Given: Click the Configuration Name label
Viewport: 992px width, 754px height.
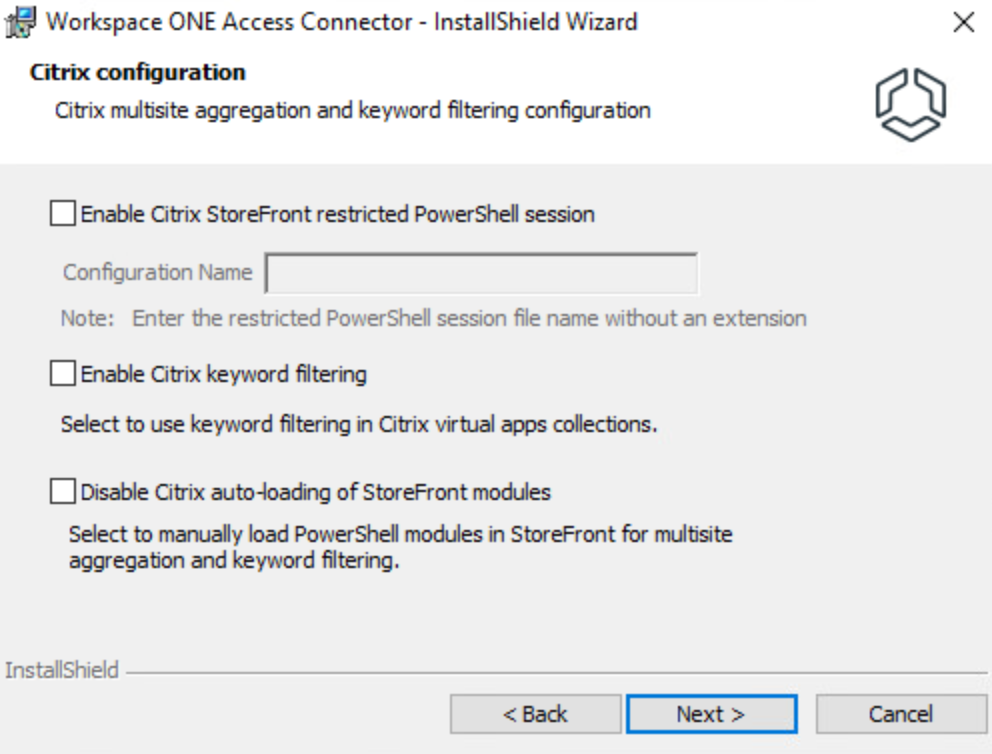Looking at the screenshot, I should coord(157,273).
